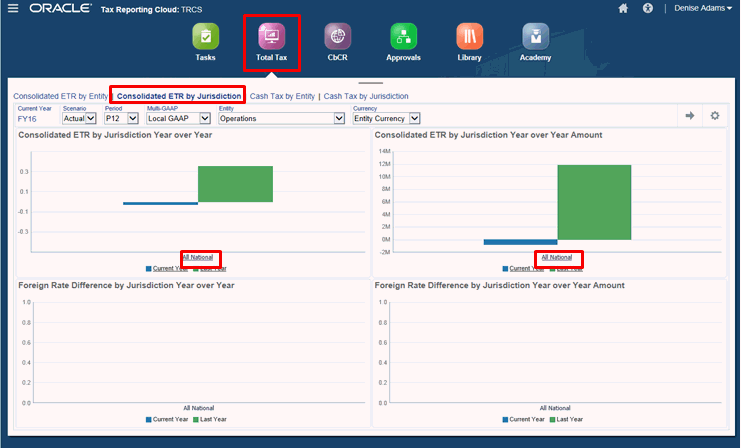Expand the Scenario dropdown showing Actual
The height and width of the screenshot is (448, 741).
[x=79, y=118]
